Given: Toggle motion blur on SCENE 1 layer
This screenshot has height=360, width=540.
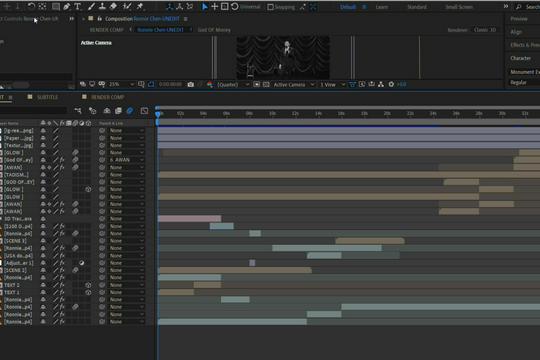Looking at the screenshot, I should (75, 270).
